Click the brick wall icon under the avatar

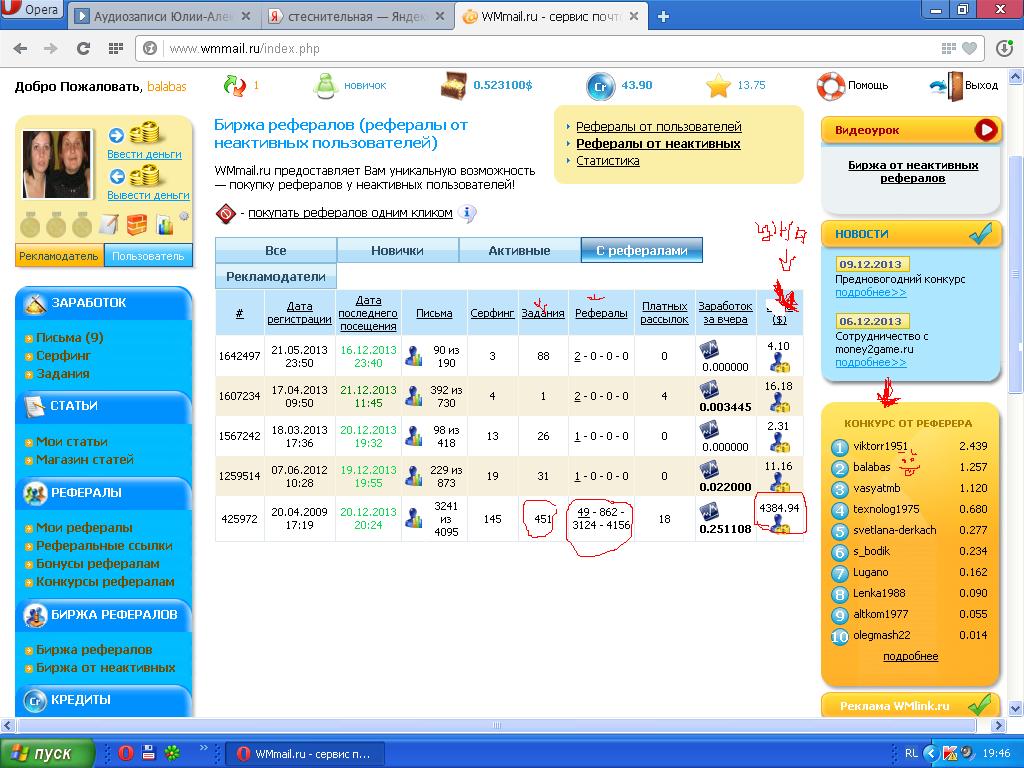(x=137, y=225)
